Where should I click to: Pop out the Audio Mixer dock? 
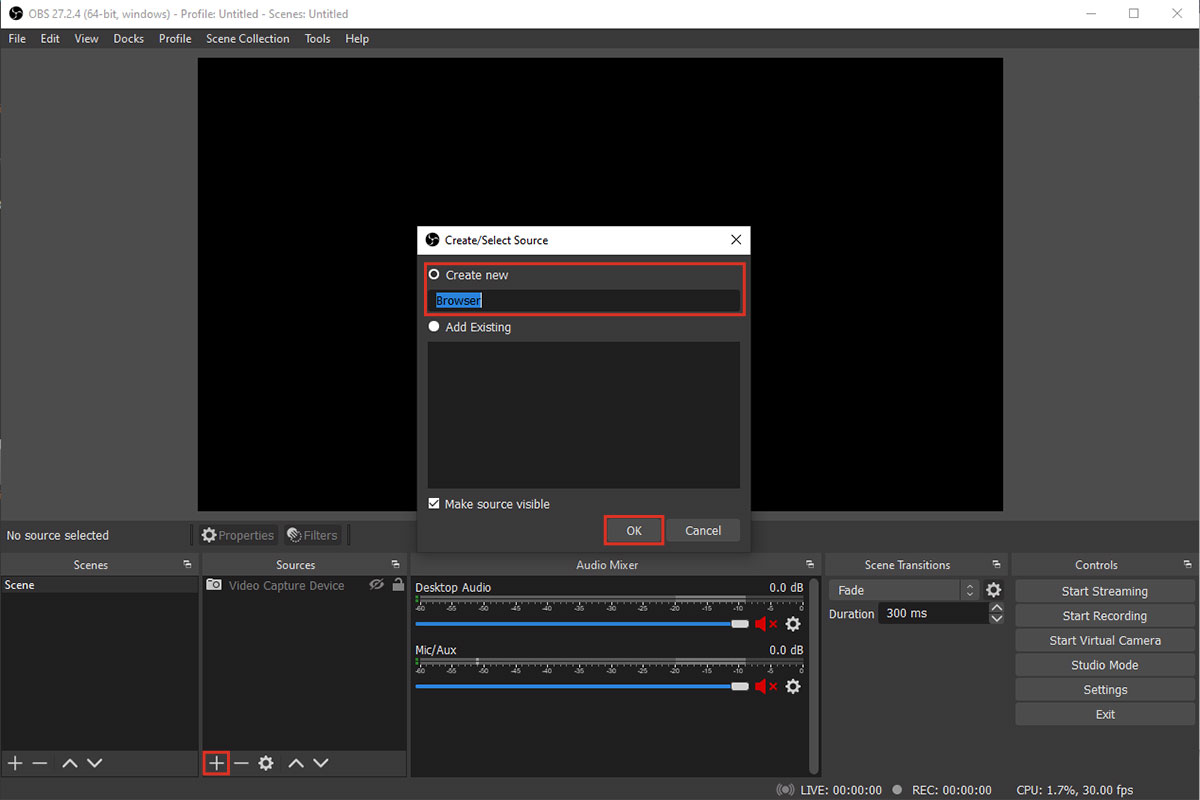[x=810, y=565]
